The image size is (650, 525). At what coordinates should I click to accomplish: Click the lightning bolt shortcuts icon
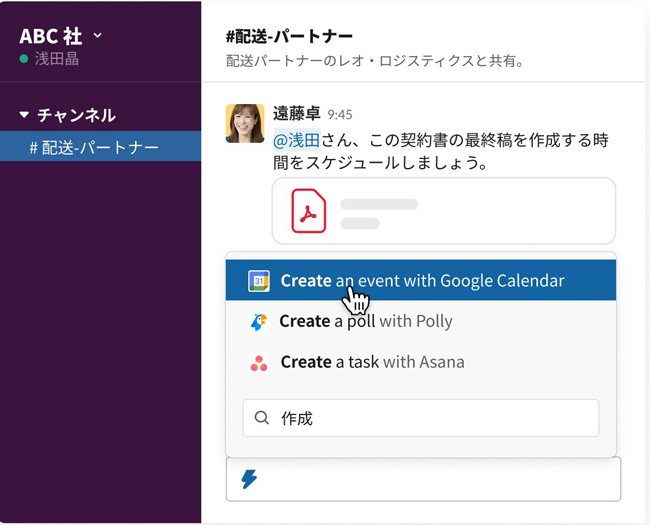coord(249,479)
